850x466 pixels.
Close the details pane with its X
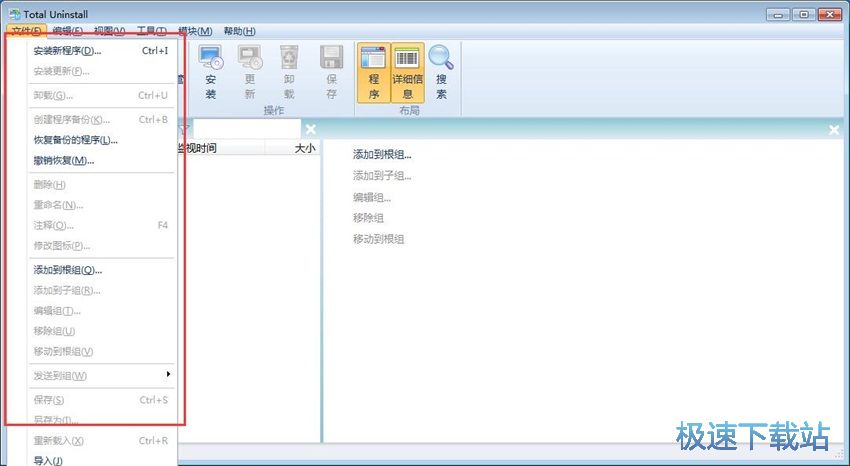[834, 130]
